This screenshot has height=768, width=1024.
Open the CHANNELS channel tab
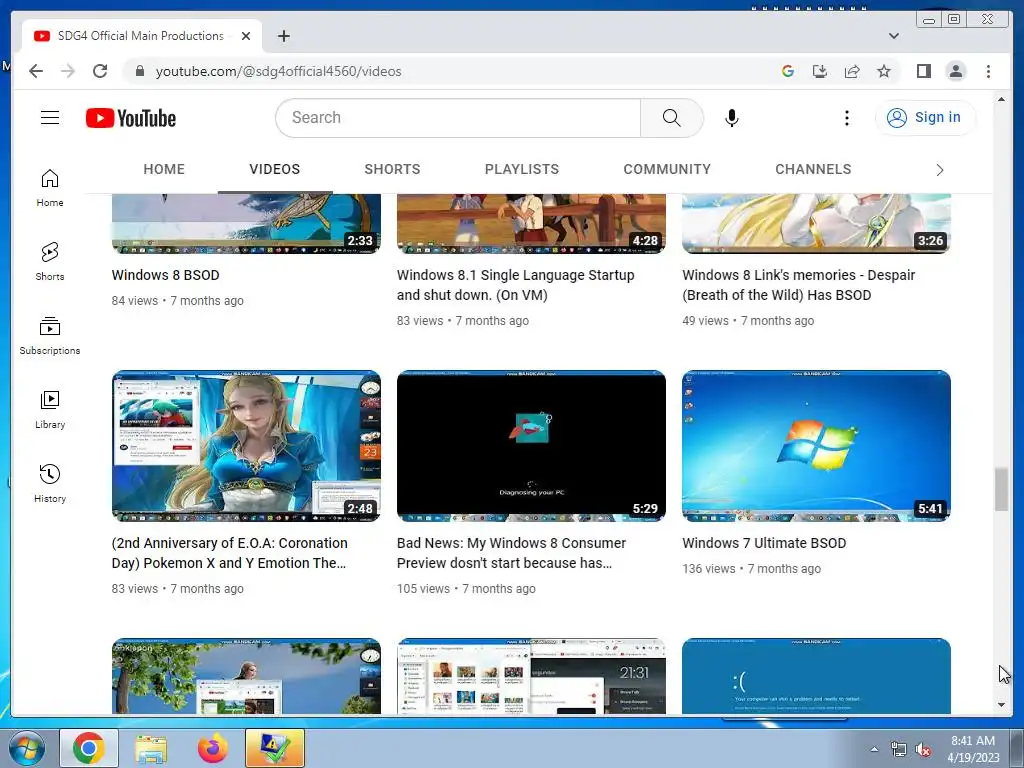click(x=813, y=169)
